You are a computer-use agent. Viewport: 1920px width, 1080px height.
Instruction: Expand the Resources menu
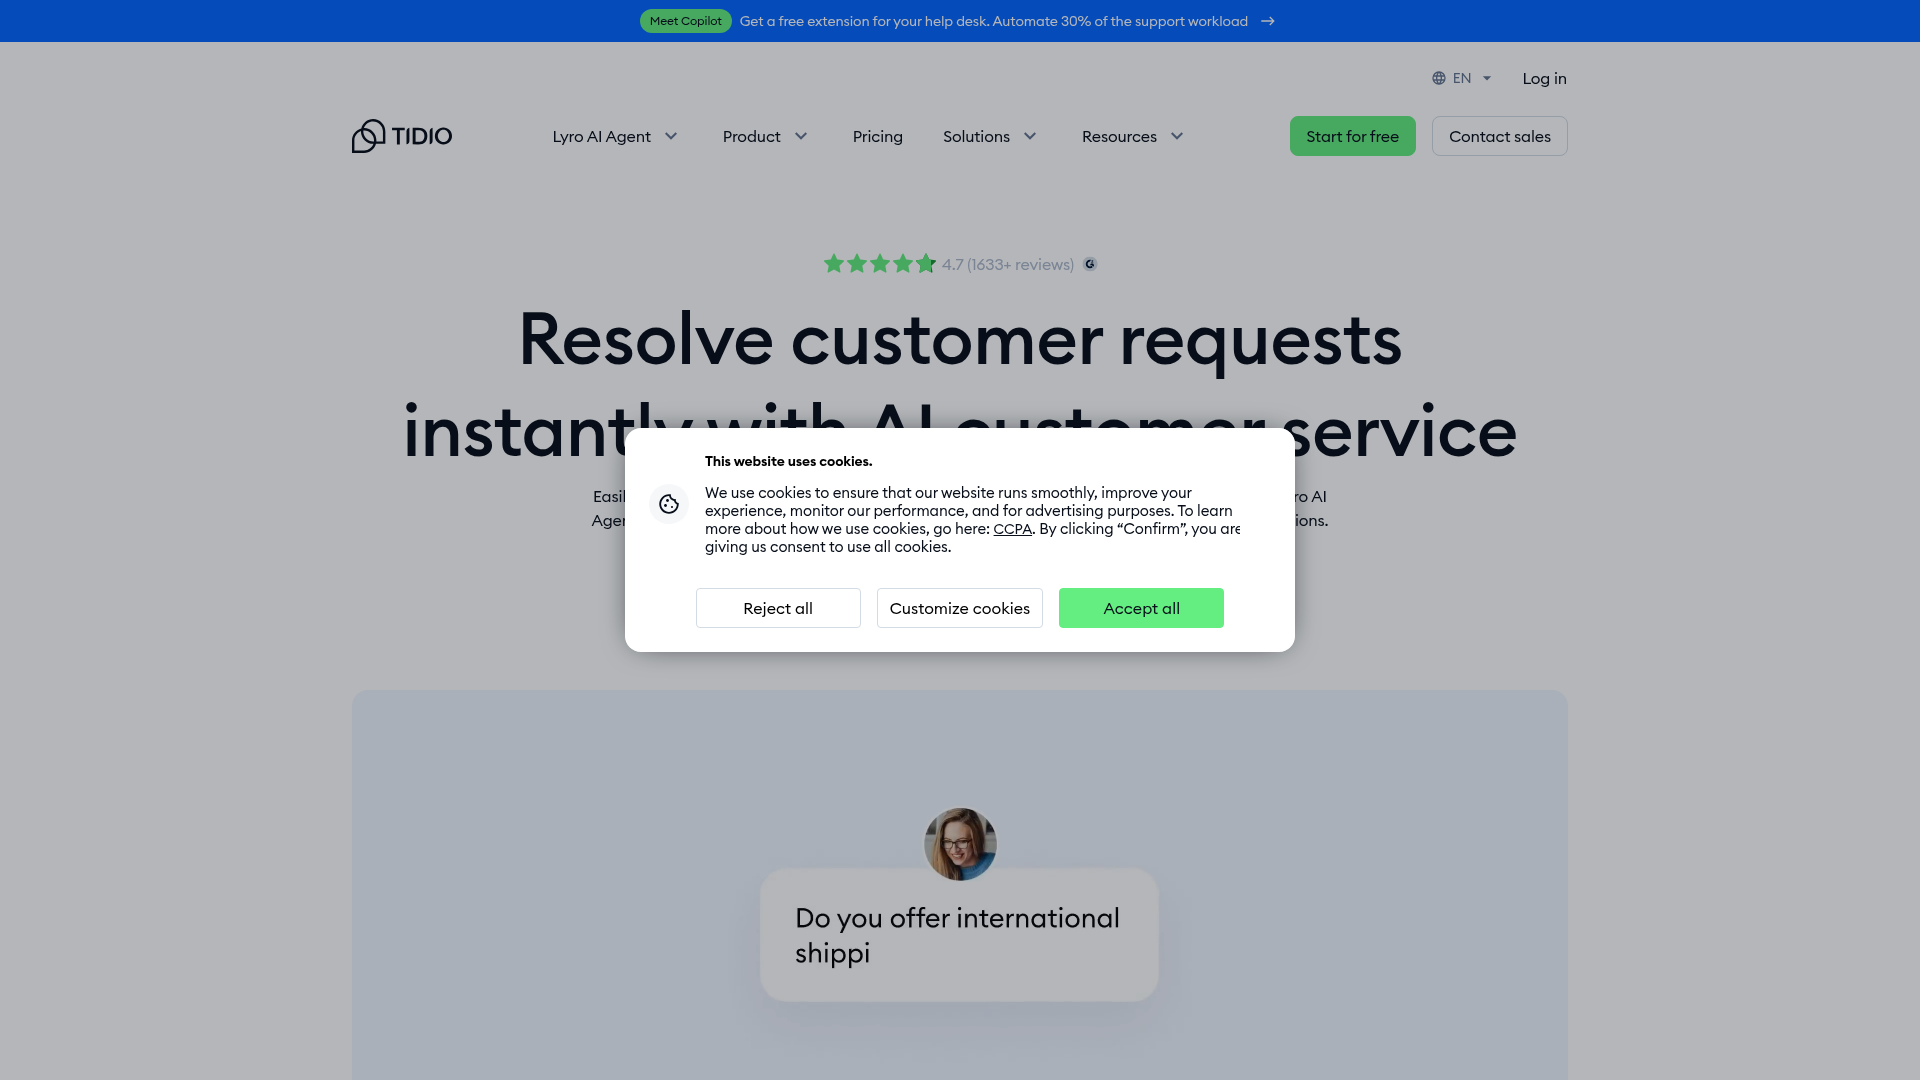pyautogui.click(x=1133, y=136)
